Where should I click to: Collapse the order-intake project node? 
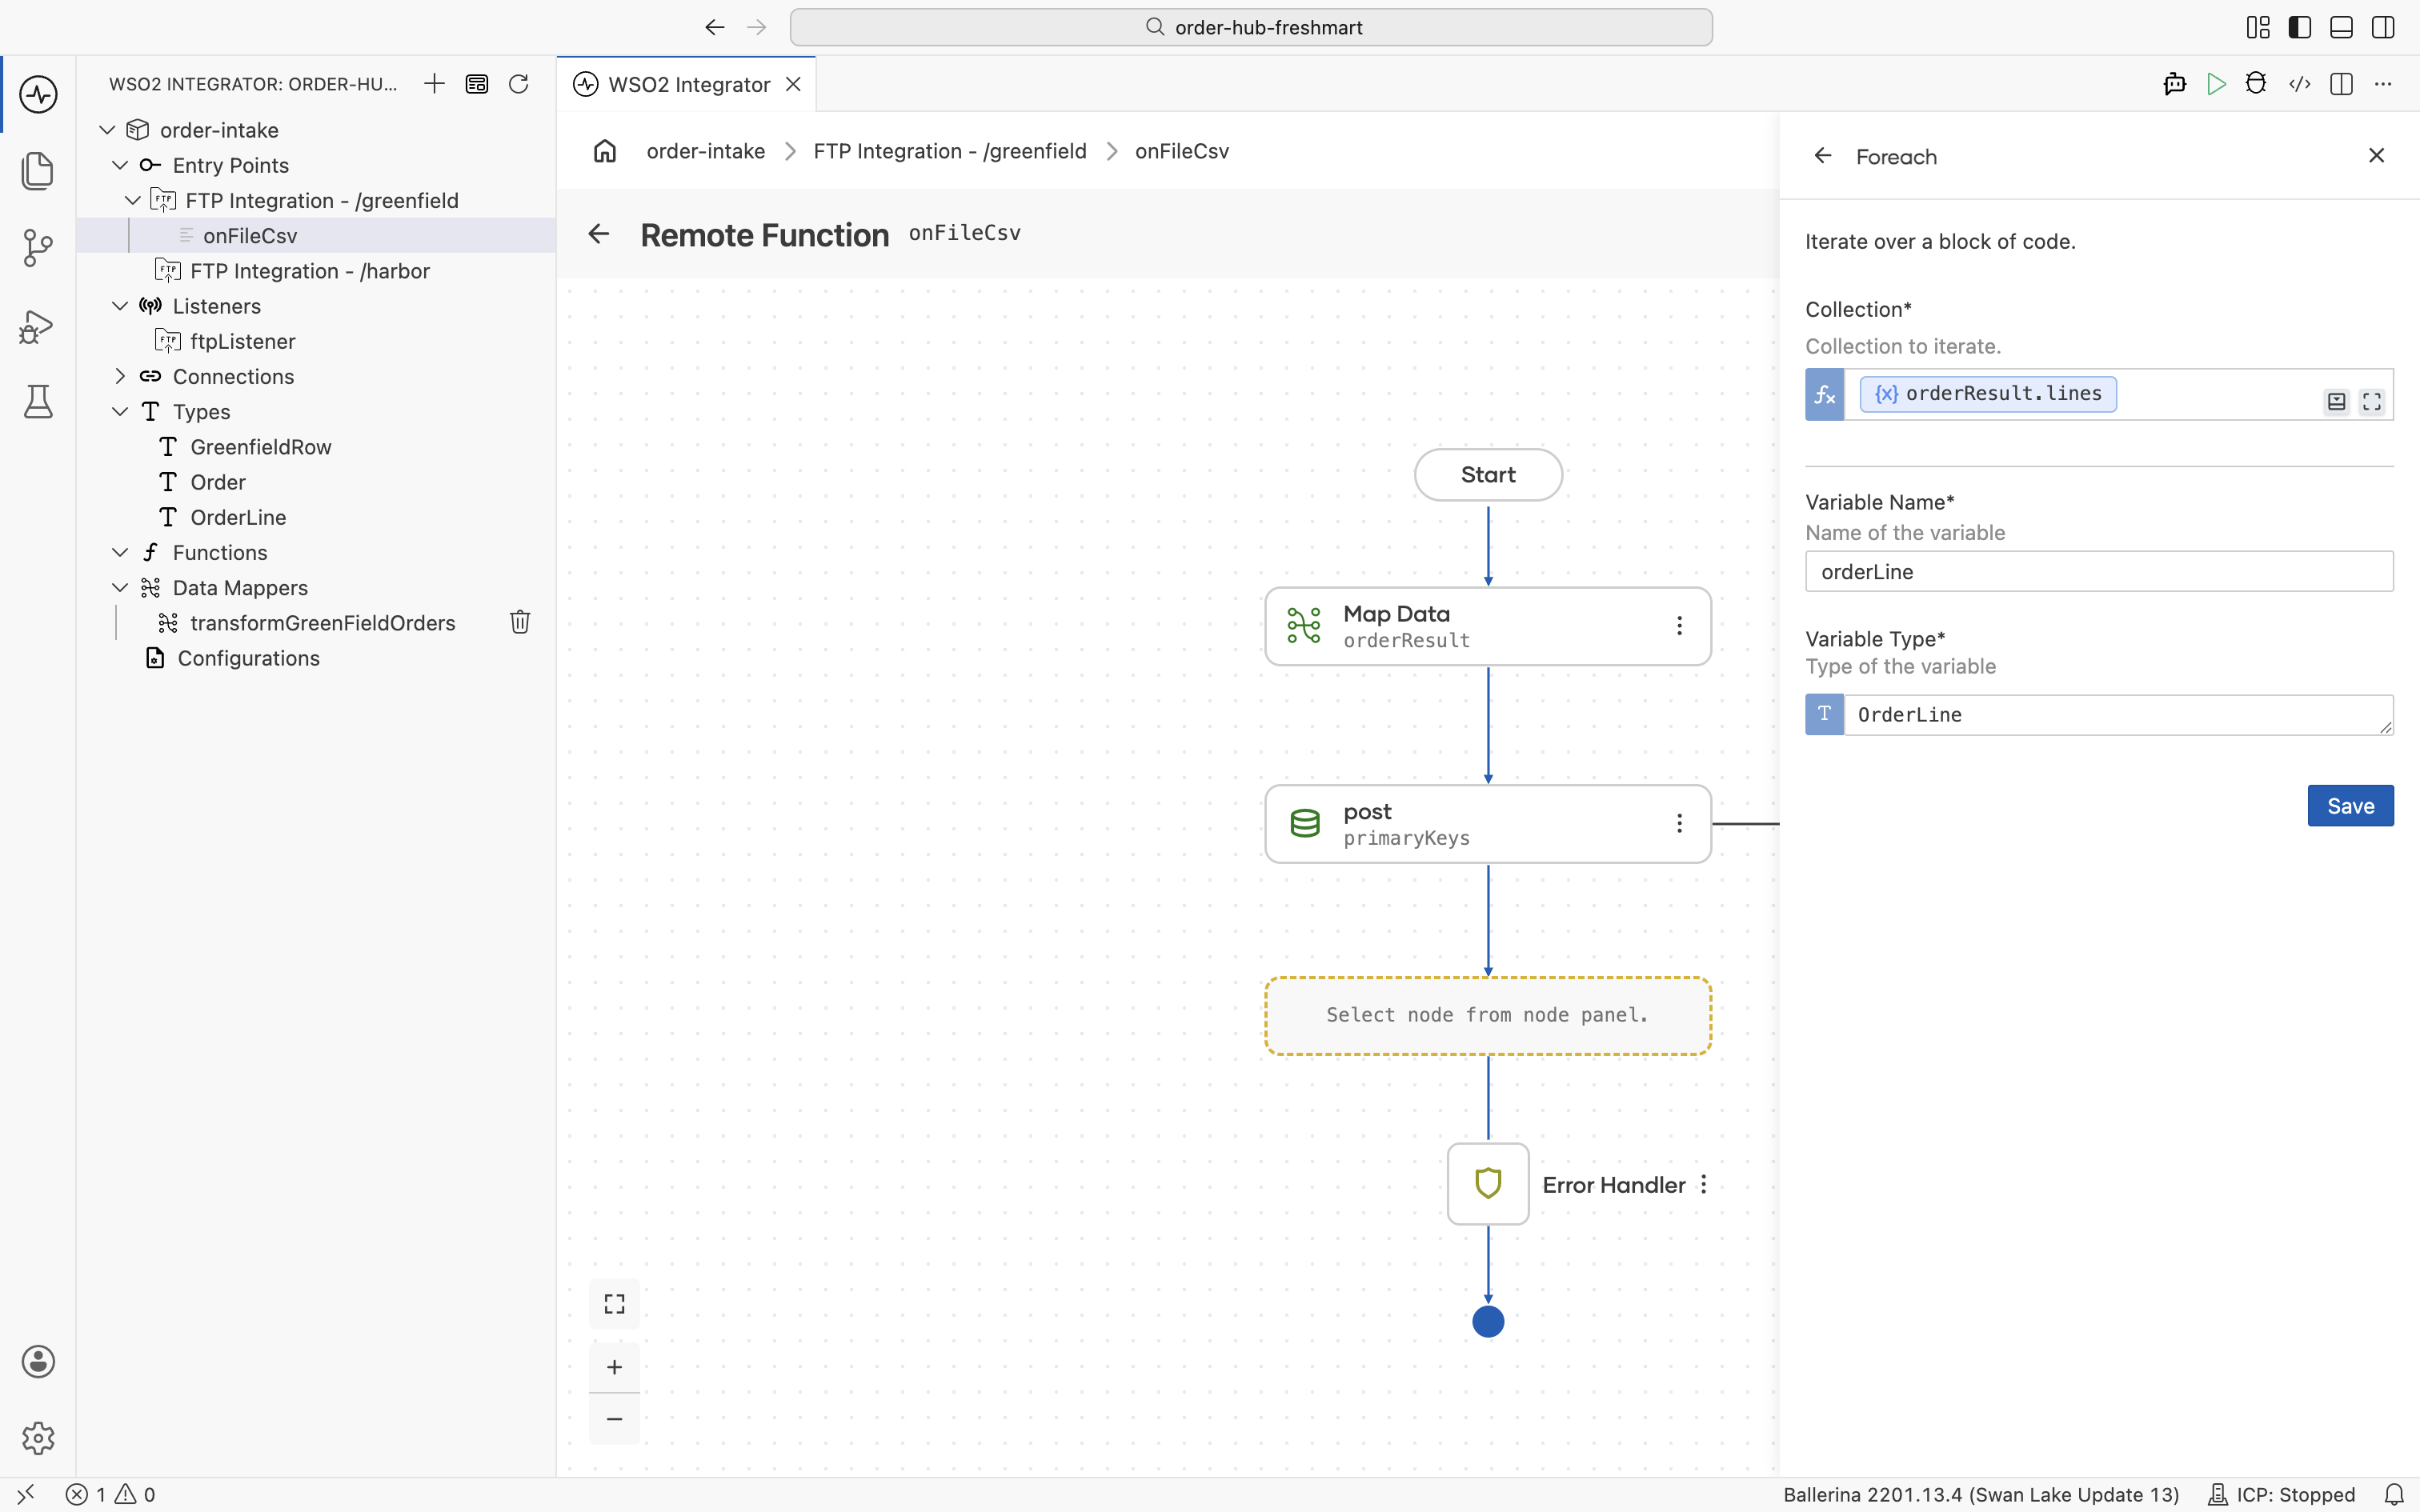pos(107,130)
